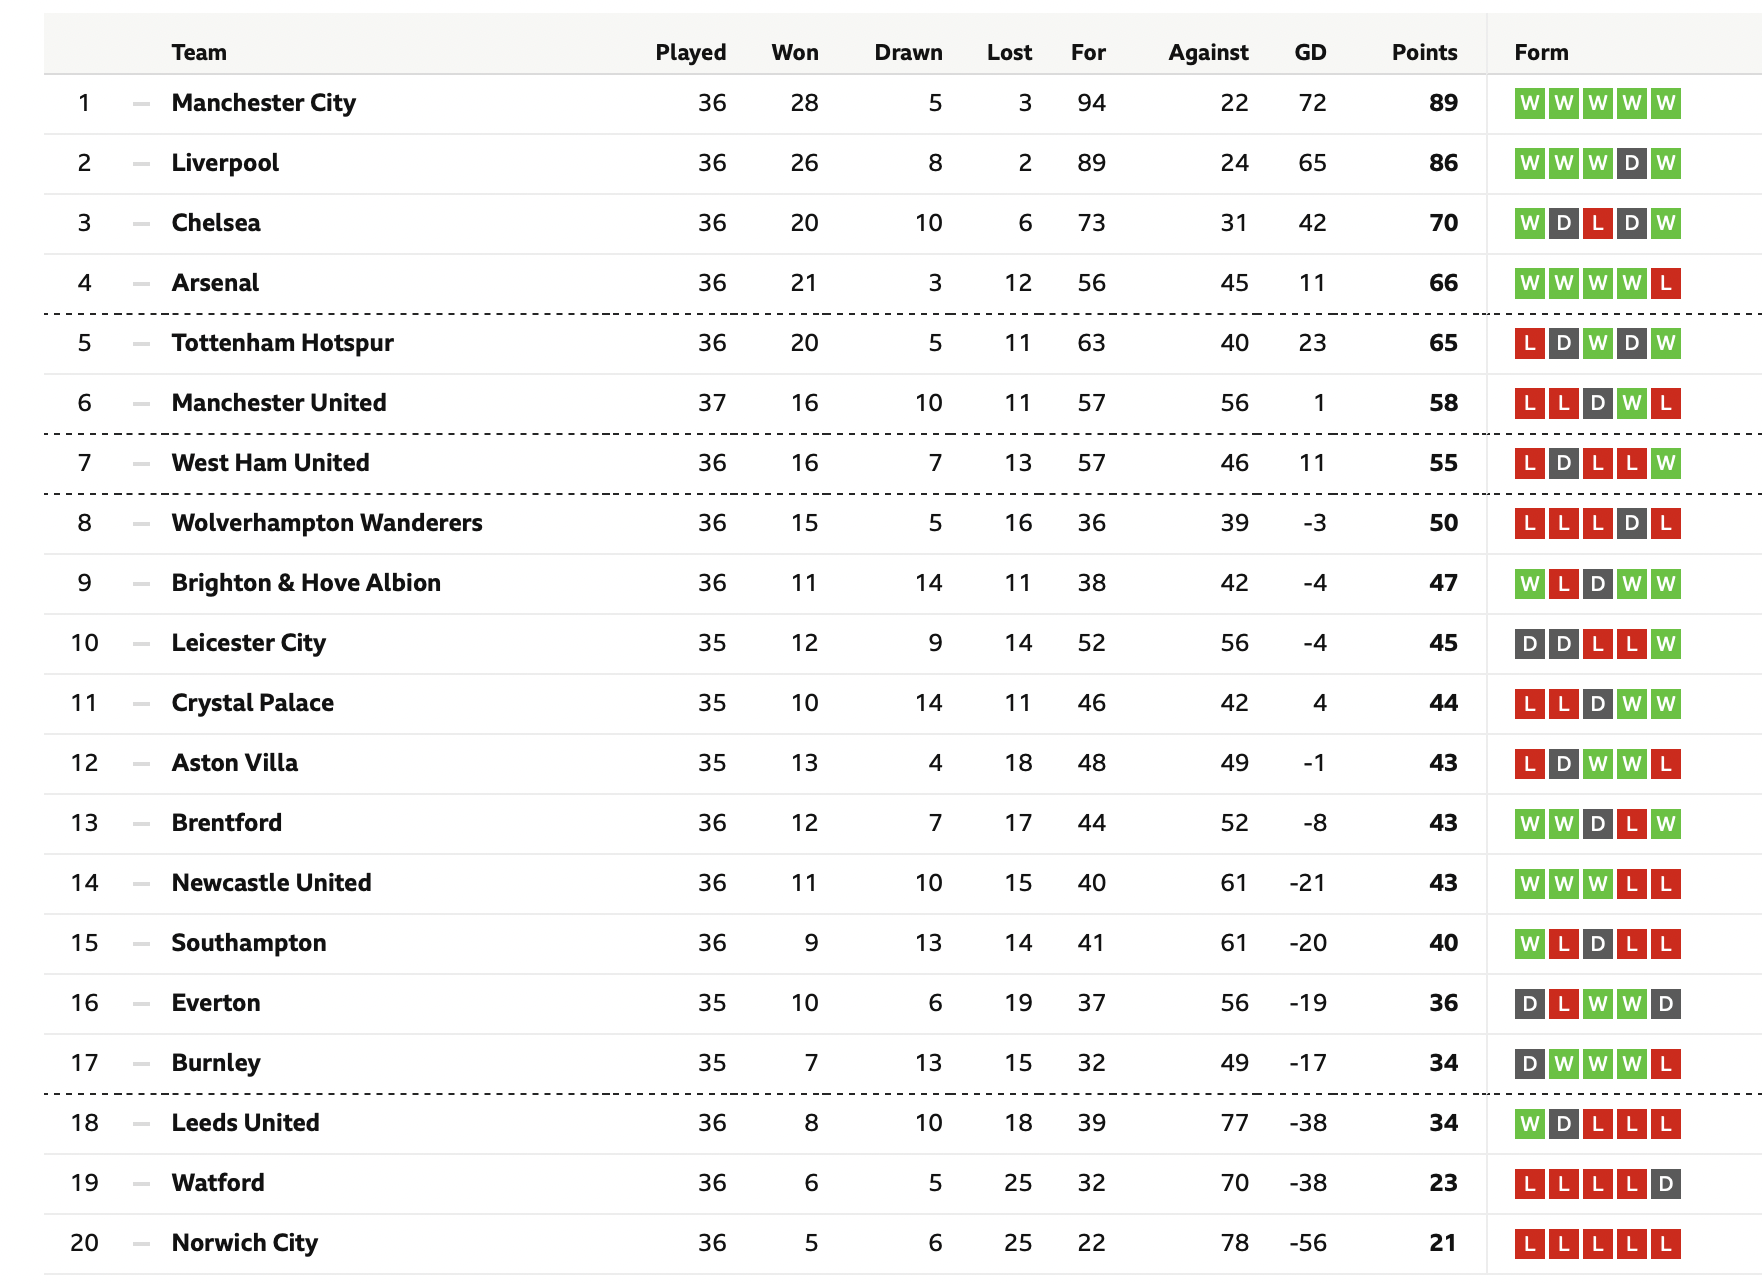Click the Played column header
The height and width of the screenshot is (1284, 1762).
[690, 52]
